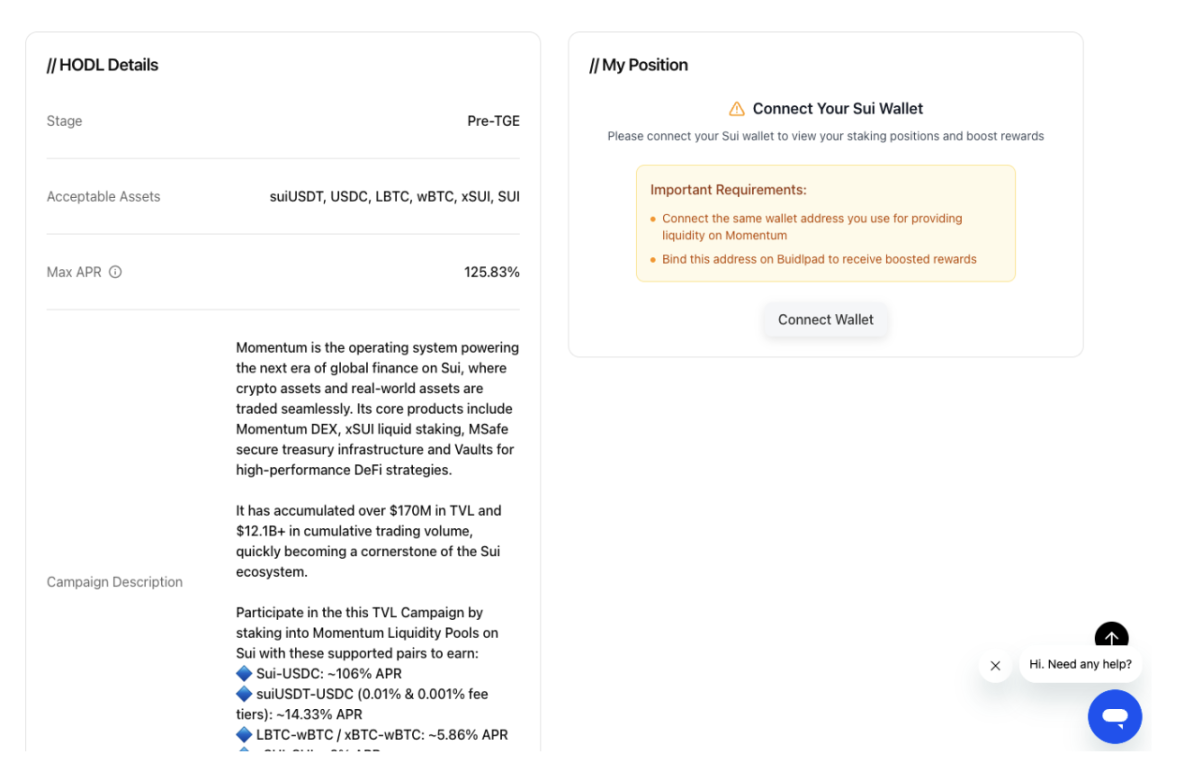Click the blue diamond beside Sui-USDC APR
The image size is (1184, 781).
[244, 674]
